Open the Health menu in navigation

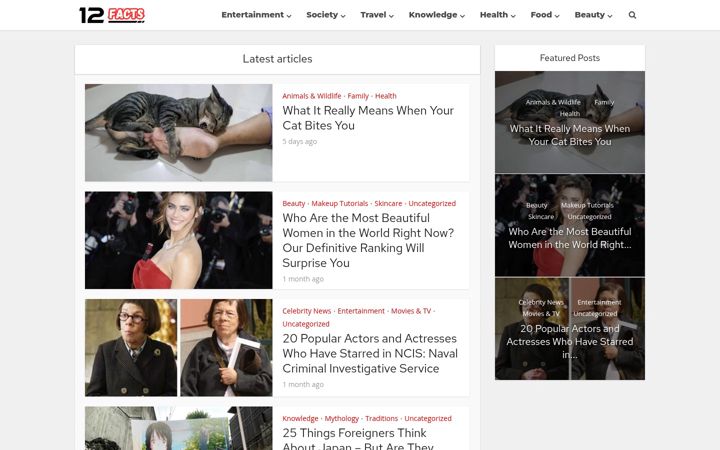click(498, 15)
